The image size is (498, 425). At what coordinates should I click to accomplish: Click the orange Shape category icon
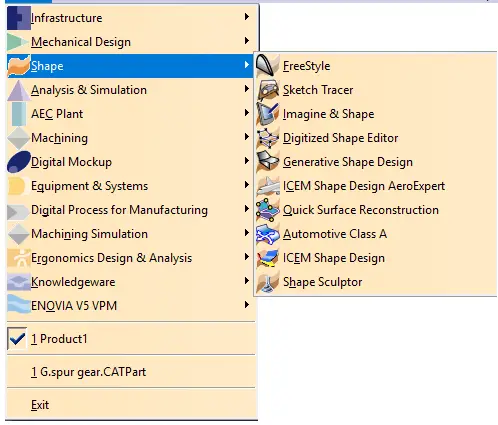[x=19, y=66]
